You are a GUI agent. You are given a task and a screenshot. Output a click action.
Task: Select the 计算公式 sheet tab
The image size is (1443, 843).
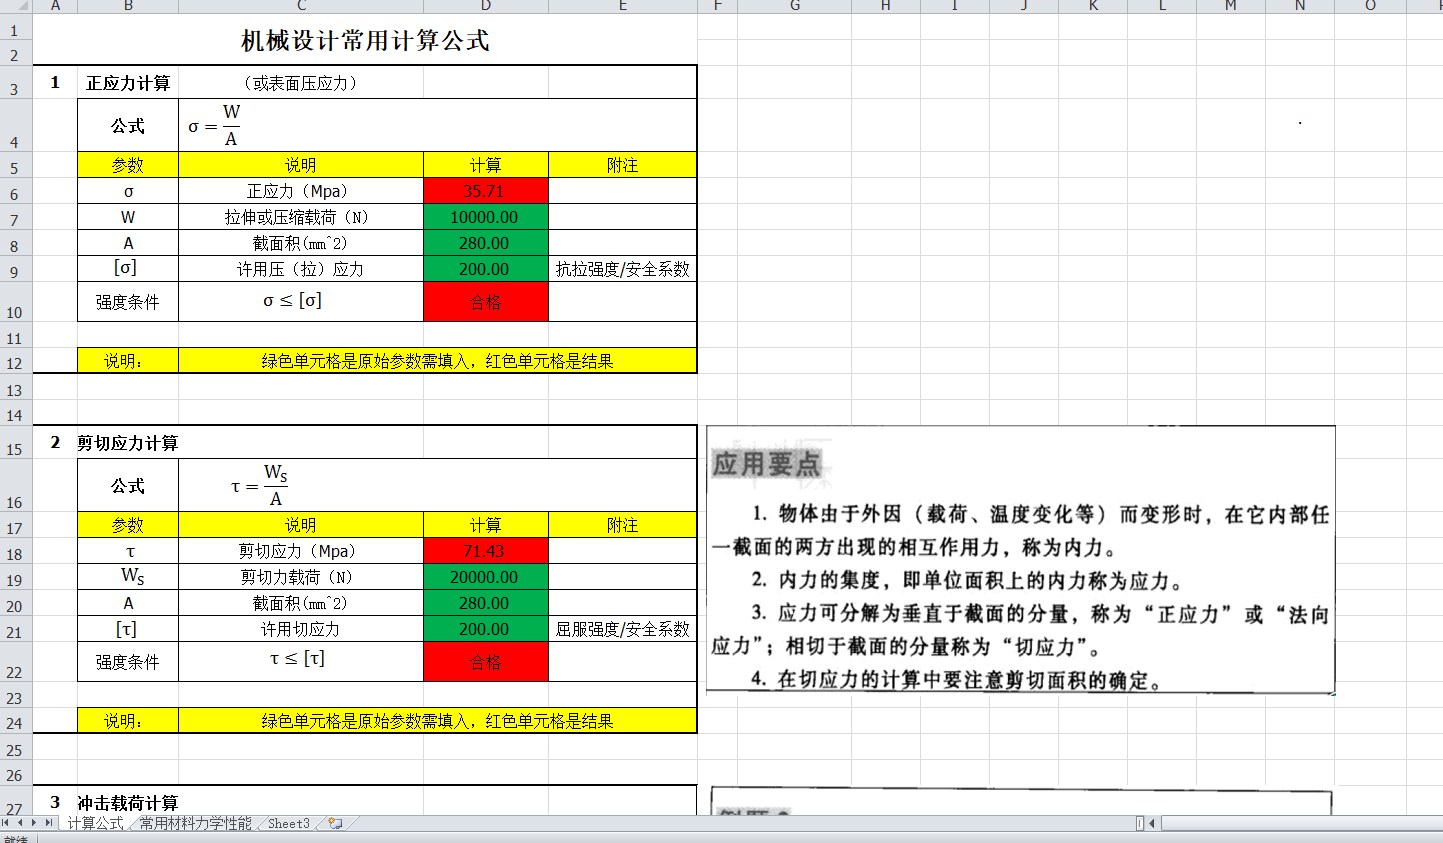(95, 824)
